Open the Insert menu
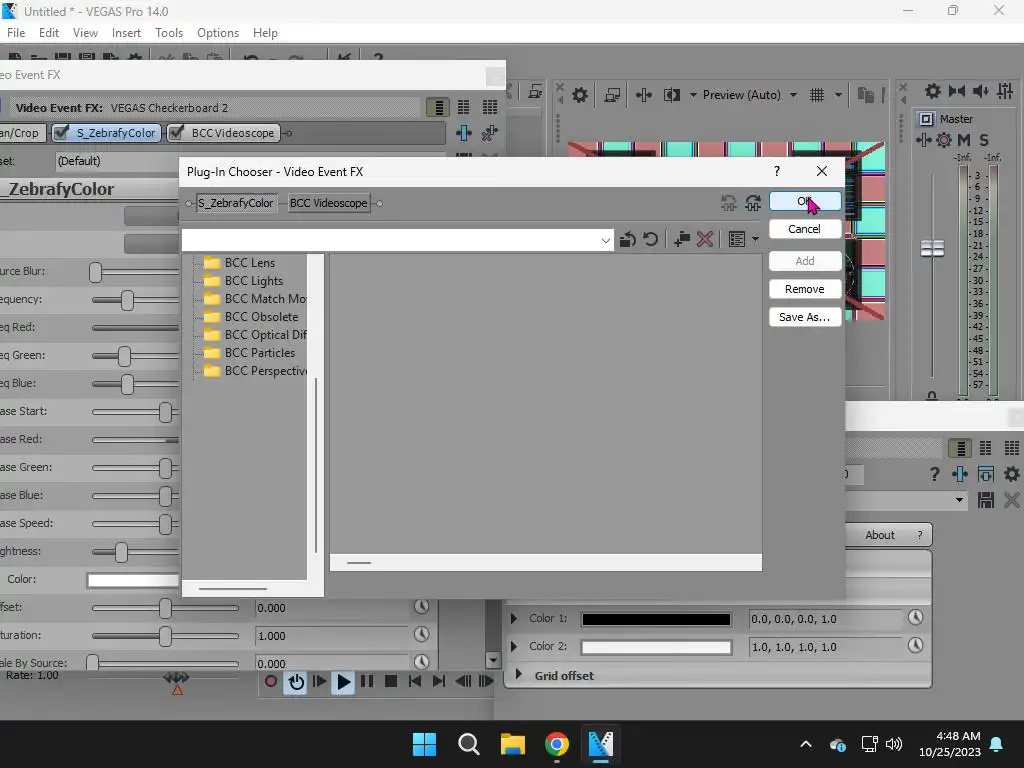Viewport: 1024px width, 768px height. pos(126,33)
